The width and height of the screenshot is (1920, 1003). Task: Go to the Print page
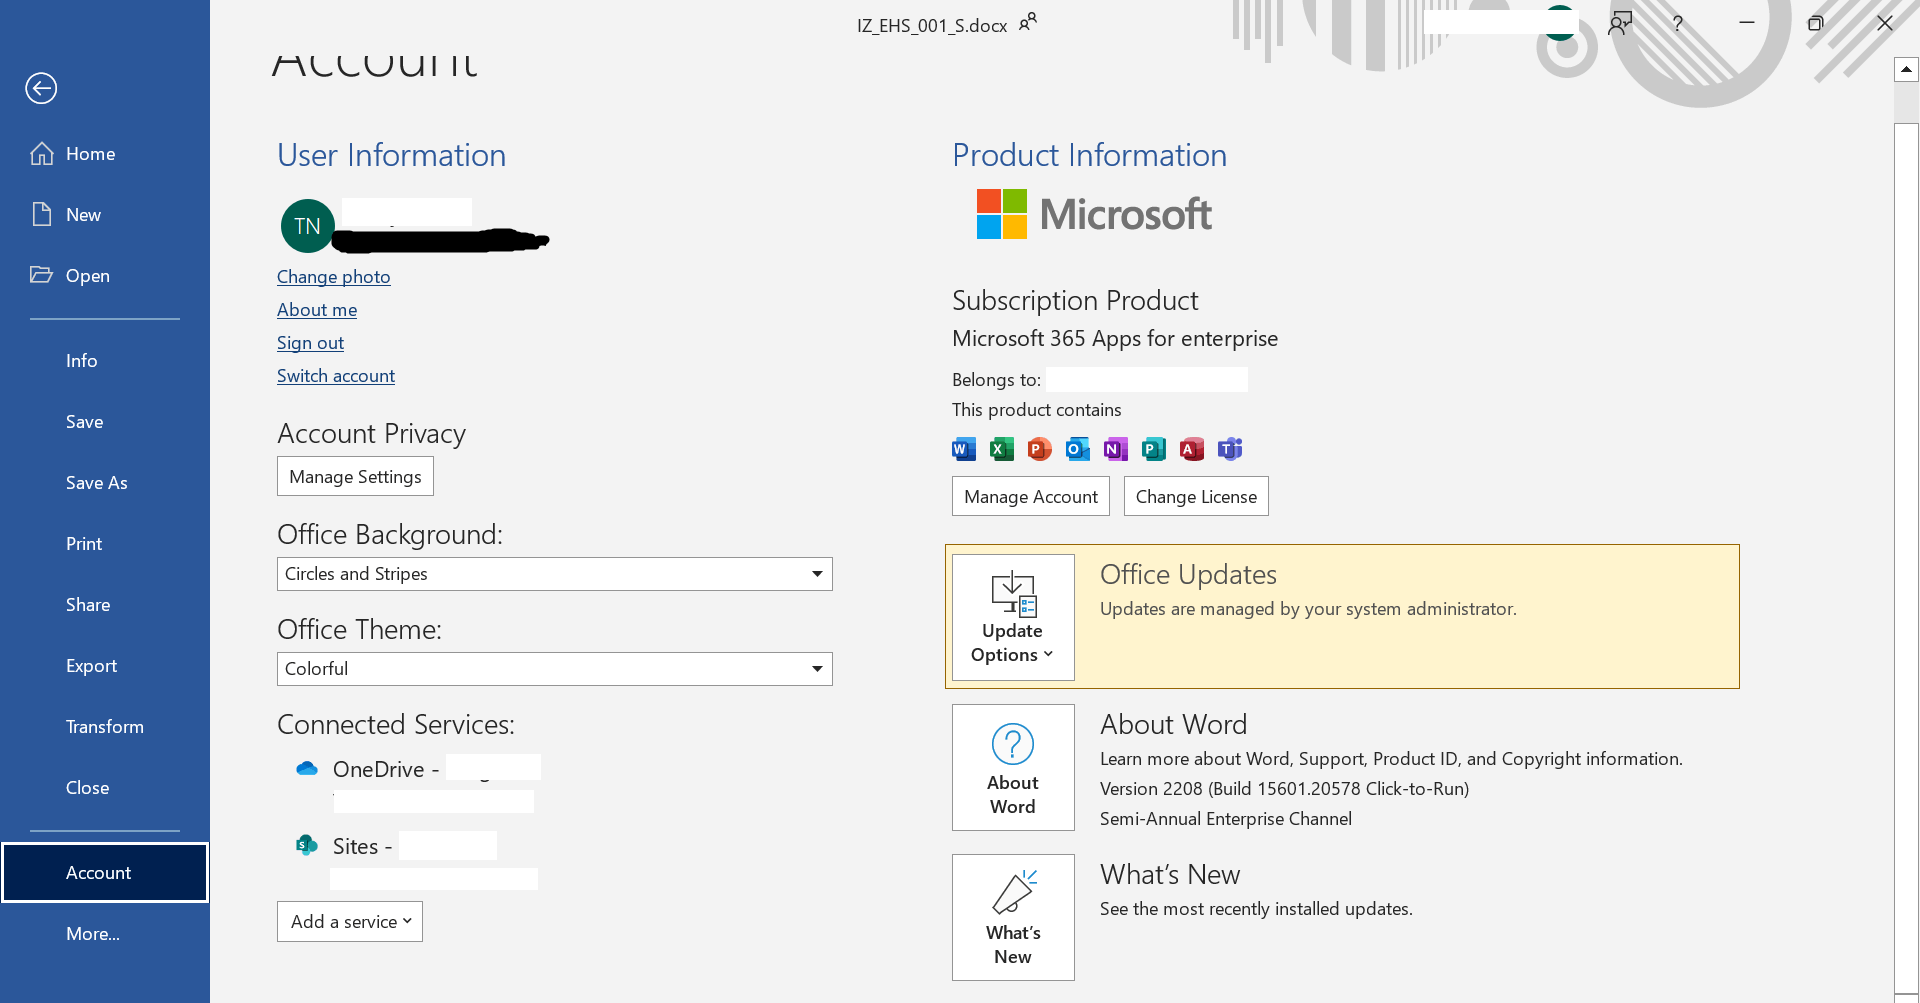(x=105, y=544)
